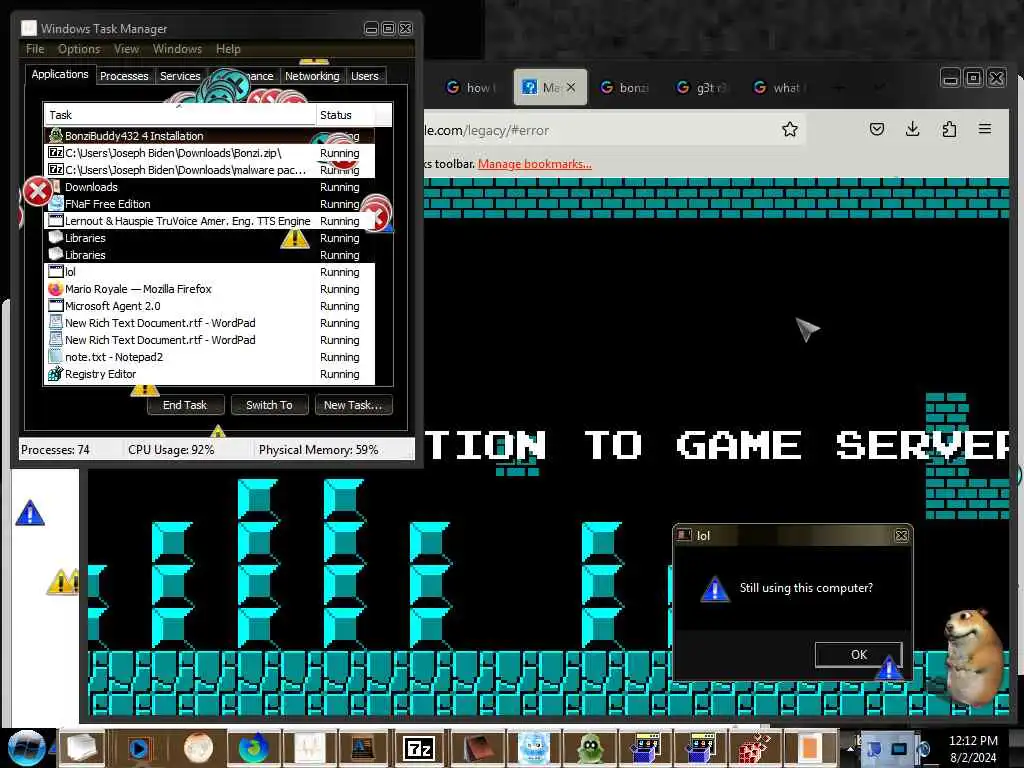Select the Downloads\Bonzi.zip 7-Zip task

210,153
